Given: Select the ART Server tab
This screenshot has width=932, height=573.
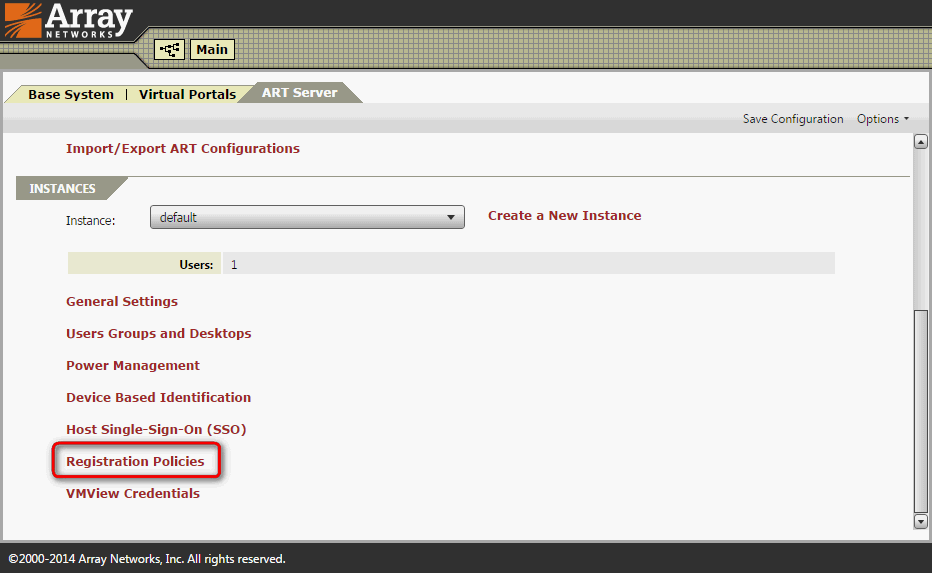Looking at the screenshot, I should [x=300, y=93].
